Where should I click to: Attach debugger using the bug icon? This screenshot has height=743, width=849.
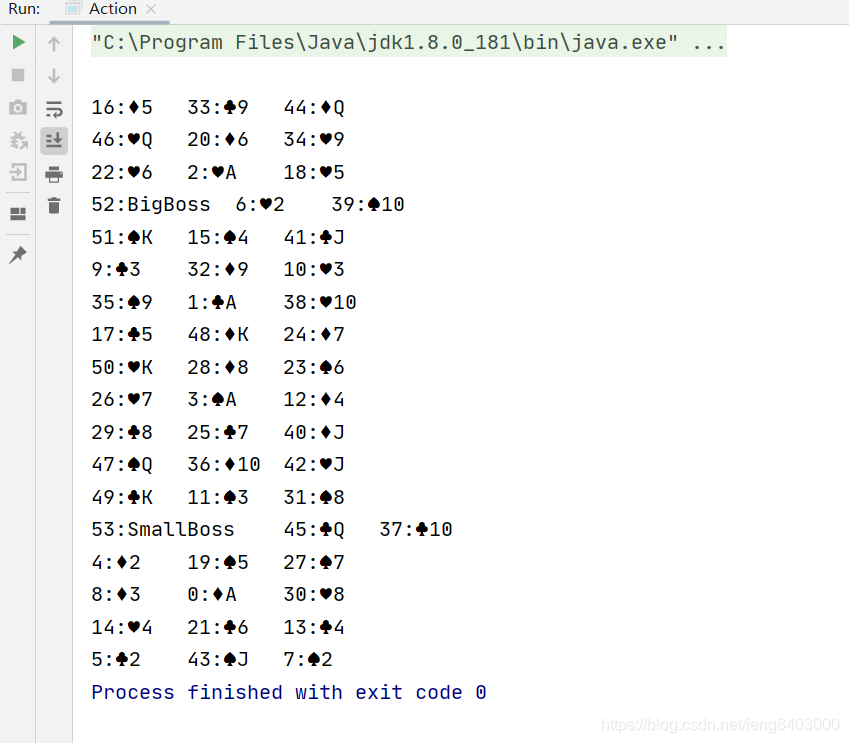click(18, 141)
